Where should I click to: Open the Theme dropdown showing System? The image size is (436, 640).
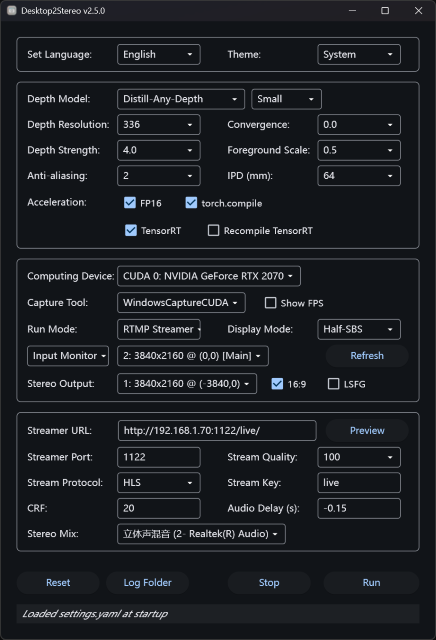(359, 55)
